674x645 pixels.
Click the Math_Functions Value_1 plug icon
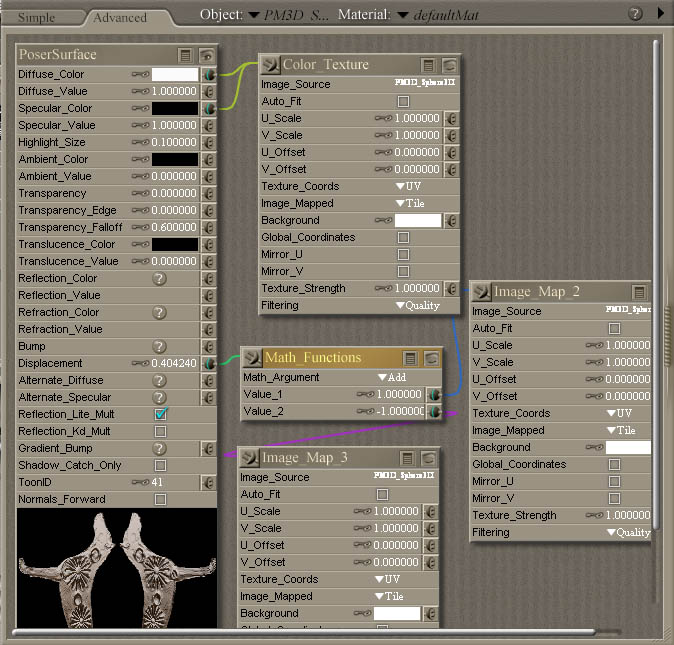point(434,394)
